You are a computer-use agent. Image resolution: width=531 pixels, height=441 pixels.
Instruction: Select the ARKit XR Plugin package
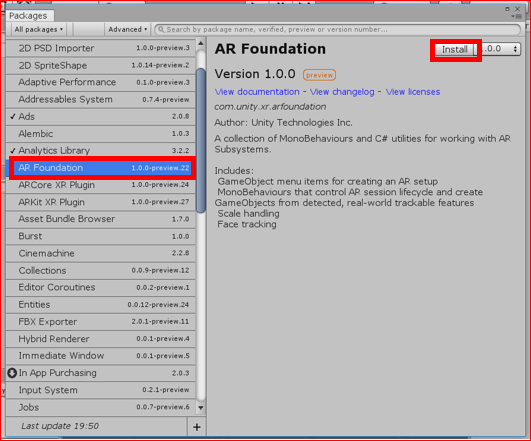click(x=101, y=202)
